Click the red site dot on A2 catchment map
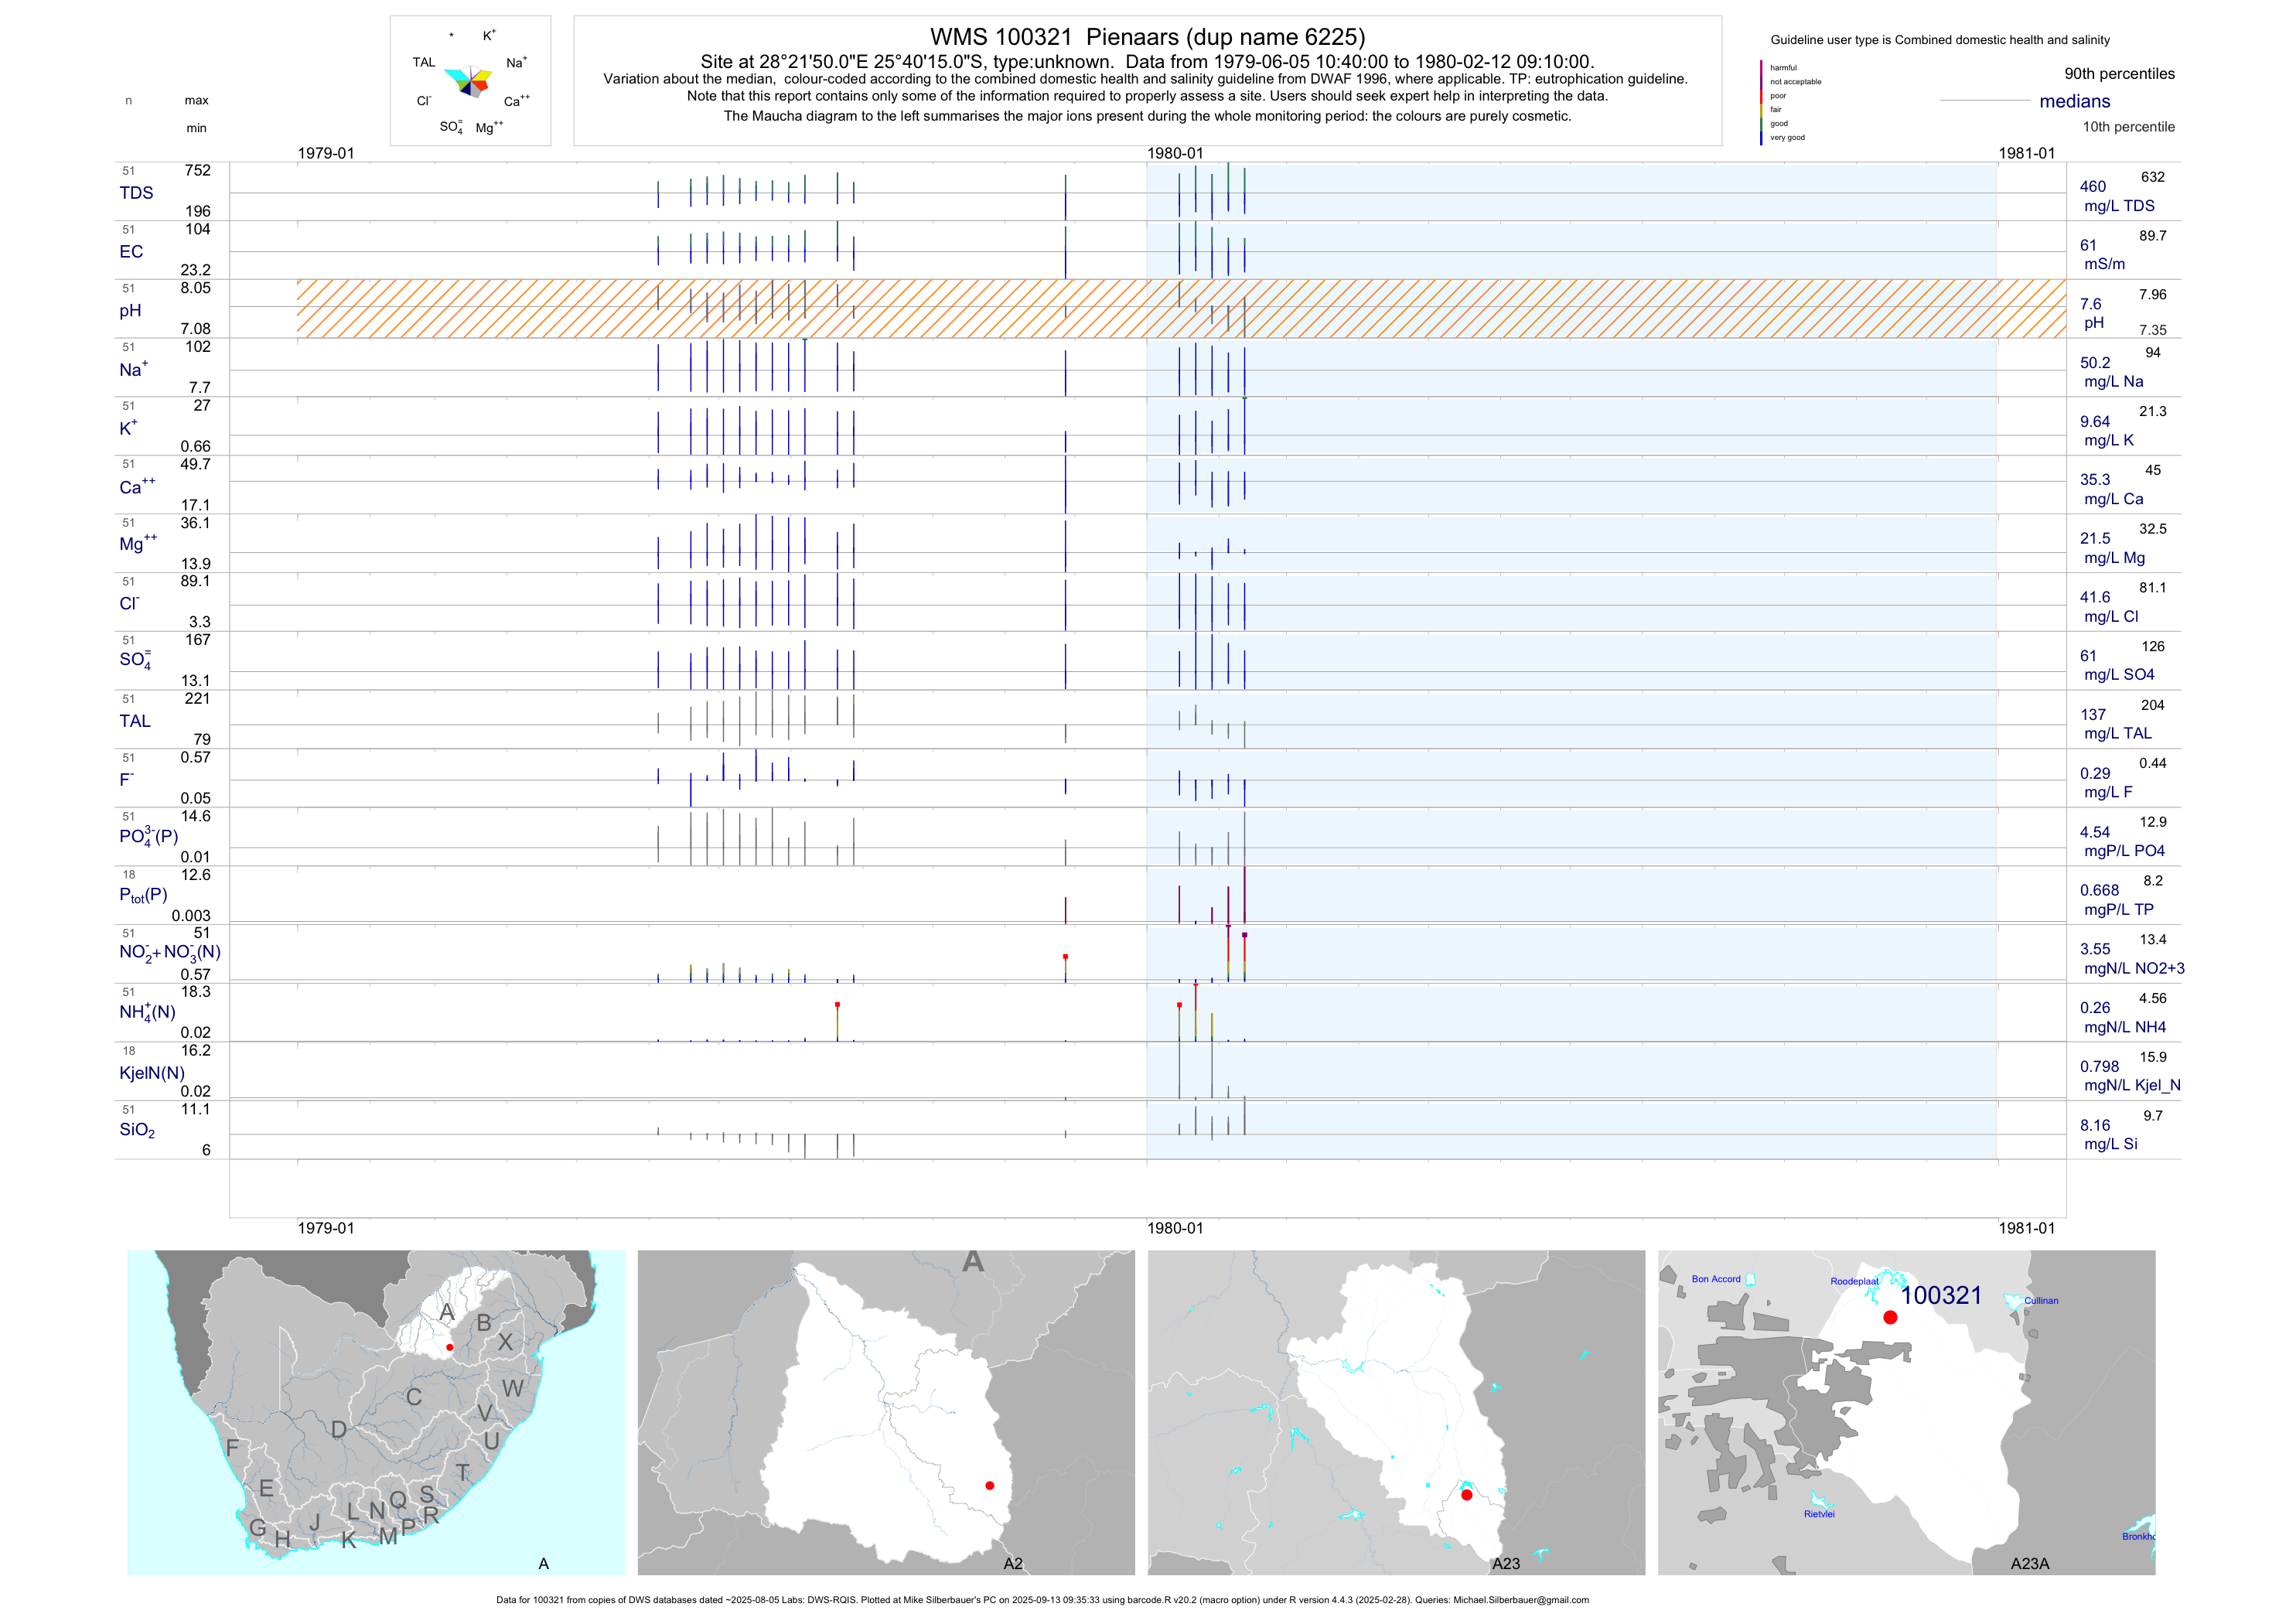Image resolution: width=2296 pixels, height=1624 pixels. (989, 1485)
